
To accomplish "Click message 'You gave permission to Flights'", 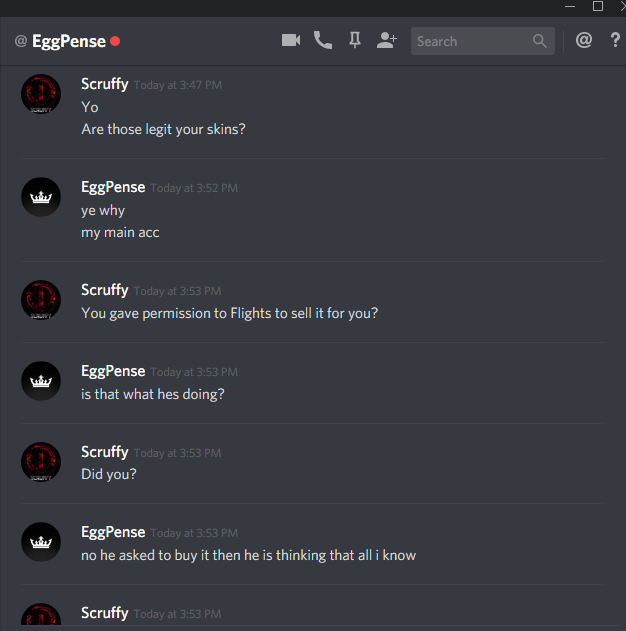I will [x=230, y=313].
